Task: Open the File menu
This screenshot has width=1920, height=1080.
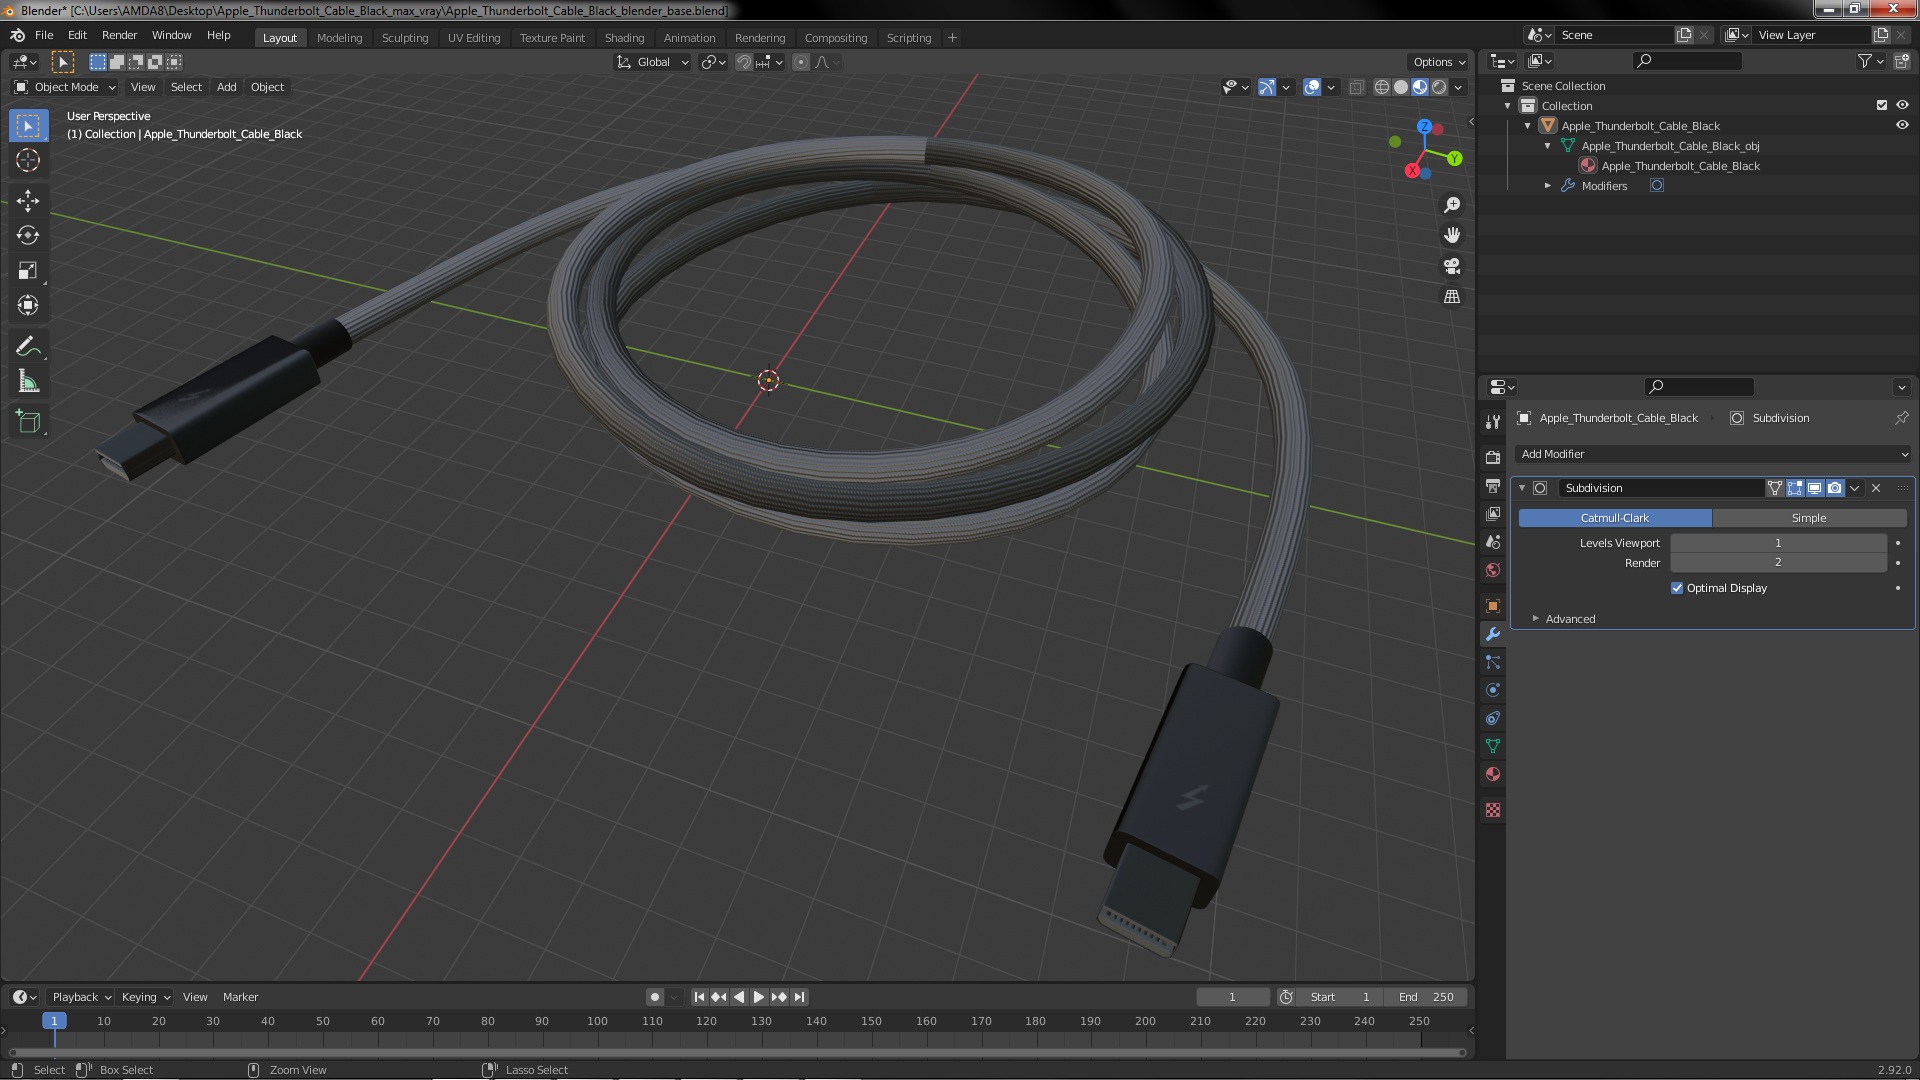Action: tap(44, 35)
